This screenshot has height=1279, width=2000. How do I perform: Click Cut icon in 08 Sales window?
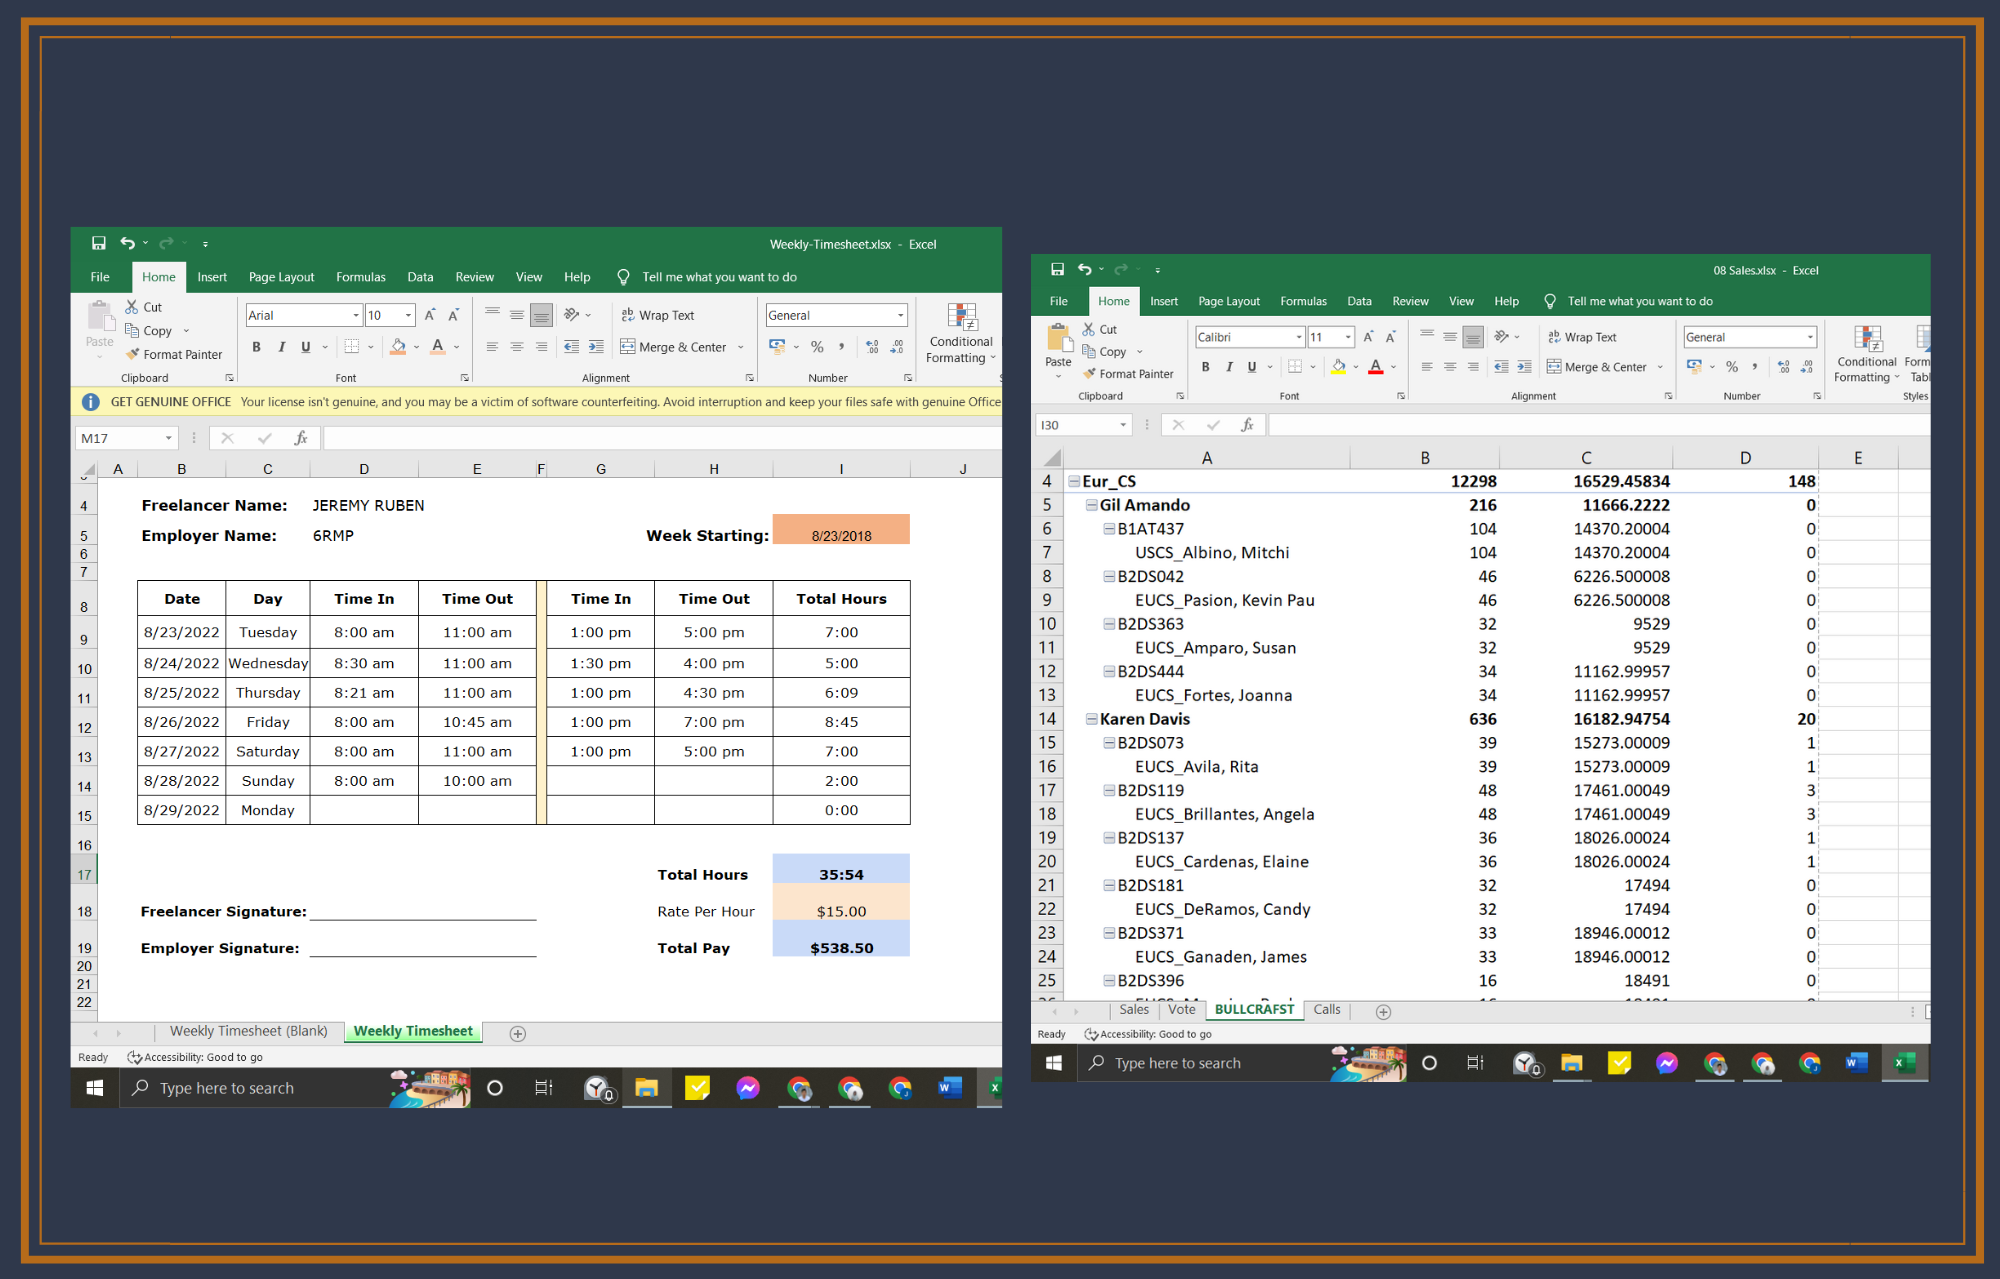click(x=1089, y=329)
